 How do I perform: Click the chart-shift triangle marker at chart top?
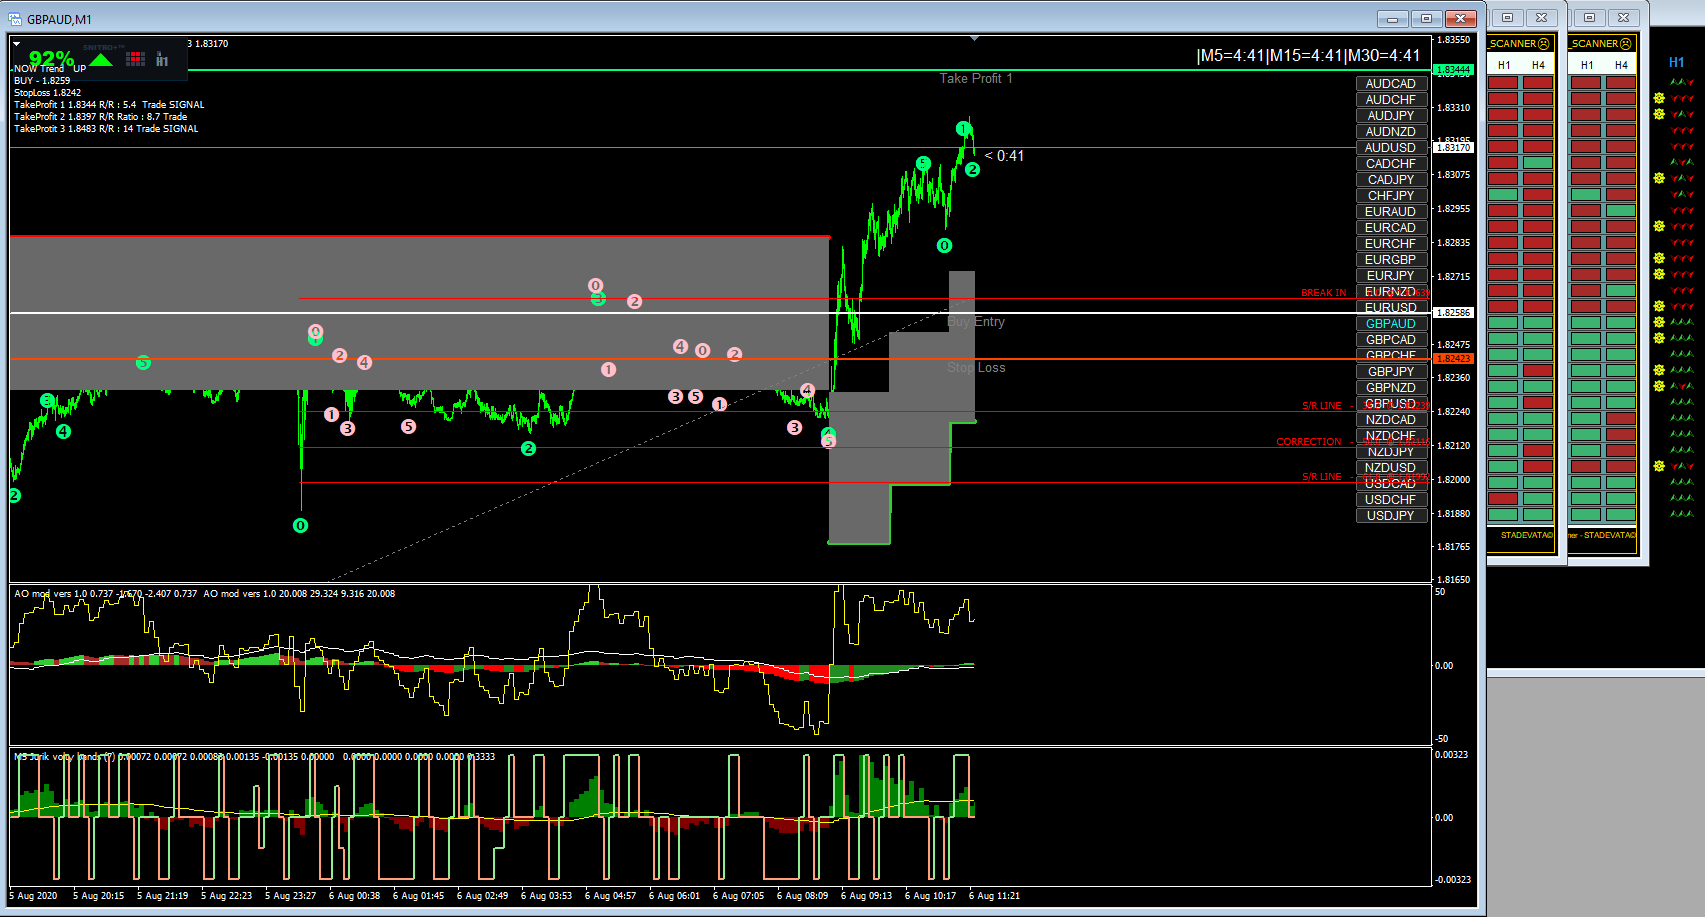(974, 39)
